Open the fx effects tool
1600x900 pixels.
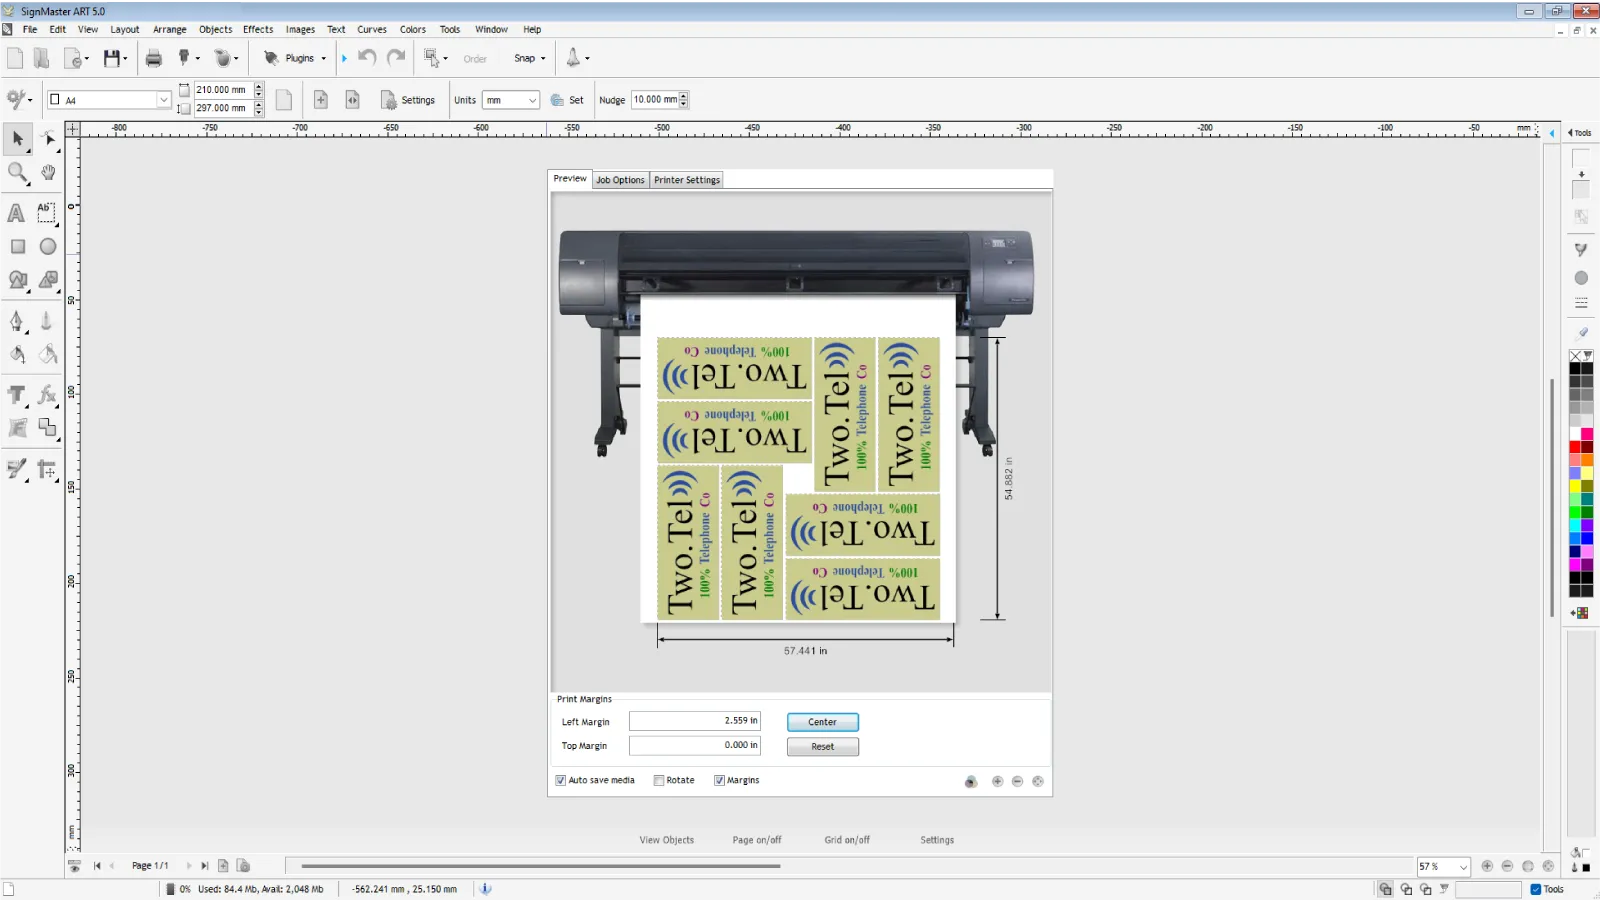(x=47, y=395)
